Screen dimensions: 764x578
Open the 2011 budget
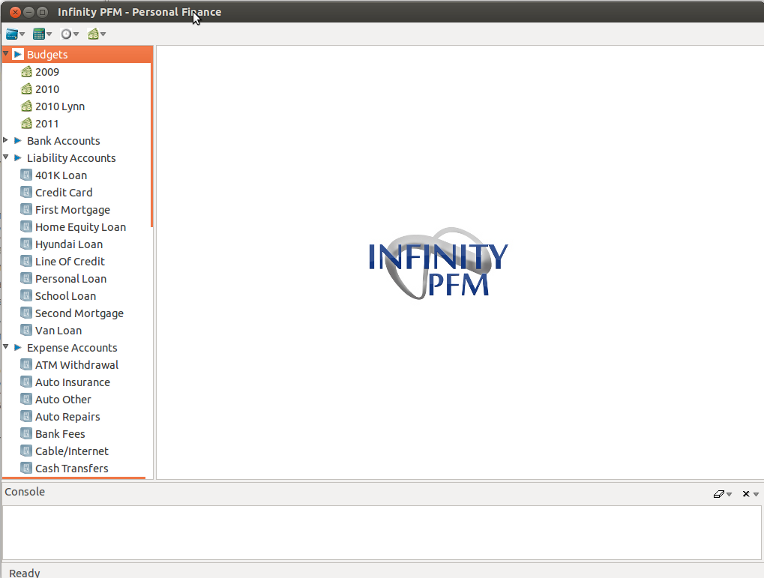[47, 124]
